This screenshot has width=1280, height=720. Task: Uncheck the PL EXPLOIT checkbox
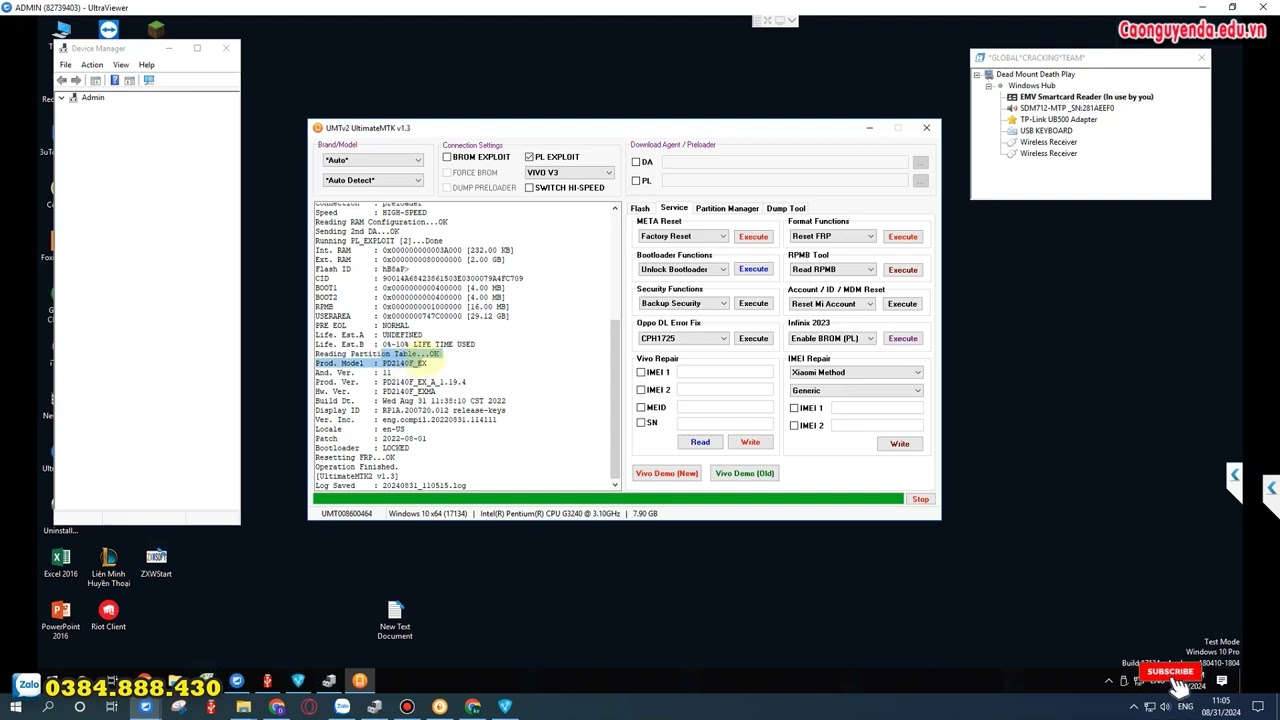tap(529, 157)
